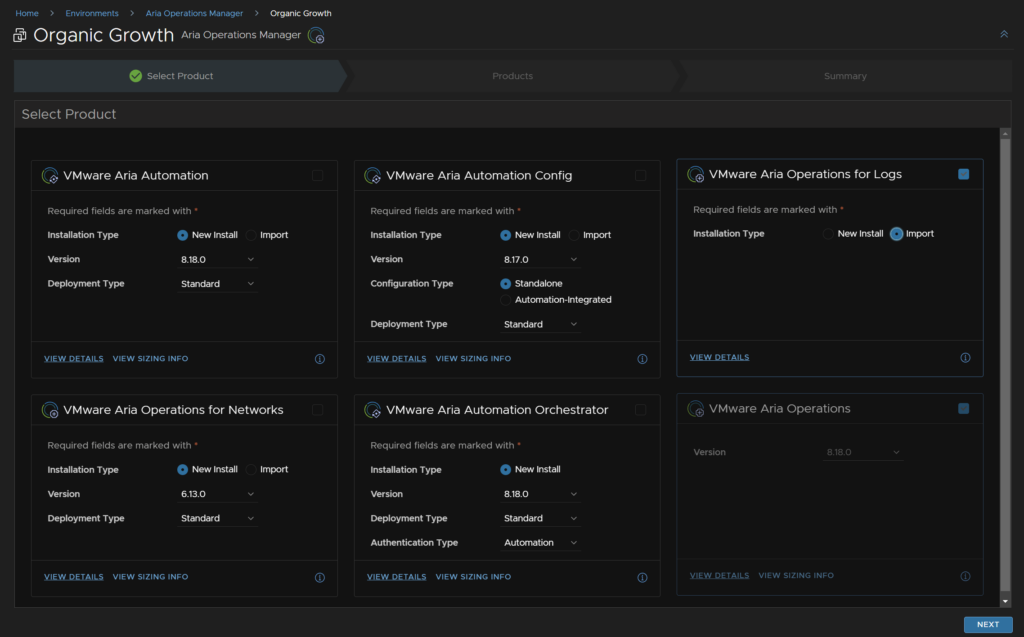1024x637 pixels.
Task: Open Automation Config version 8.17.0 dropdown
Action: [540, 259]
